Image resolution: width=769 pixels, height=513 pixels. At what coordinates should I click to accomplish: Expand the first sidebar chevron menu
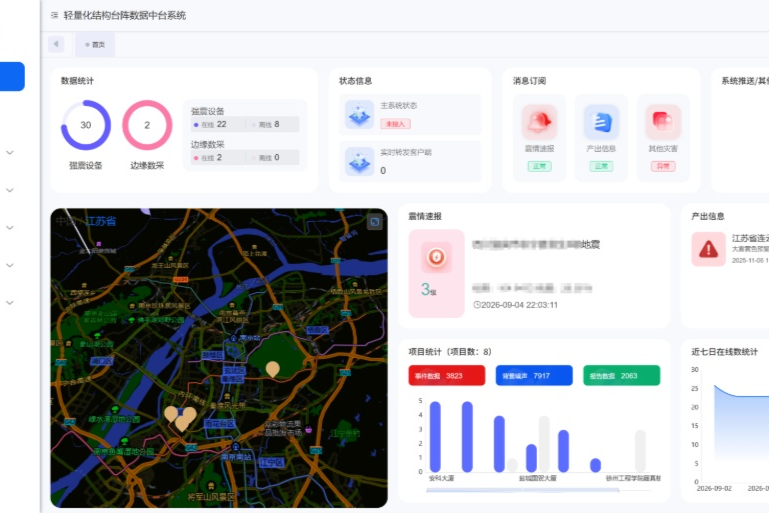coord(10,153)
